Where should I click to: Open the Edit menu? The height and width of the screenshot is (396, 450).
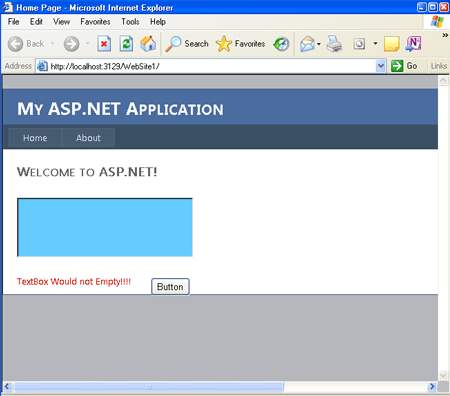(36, 22)
